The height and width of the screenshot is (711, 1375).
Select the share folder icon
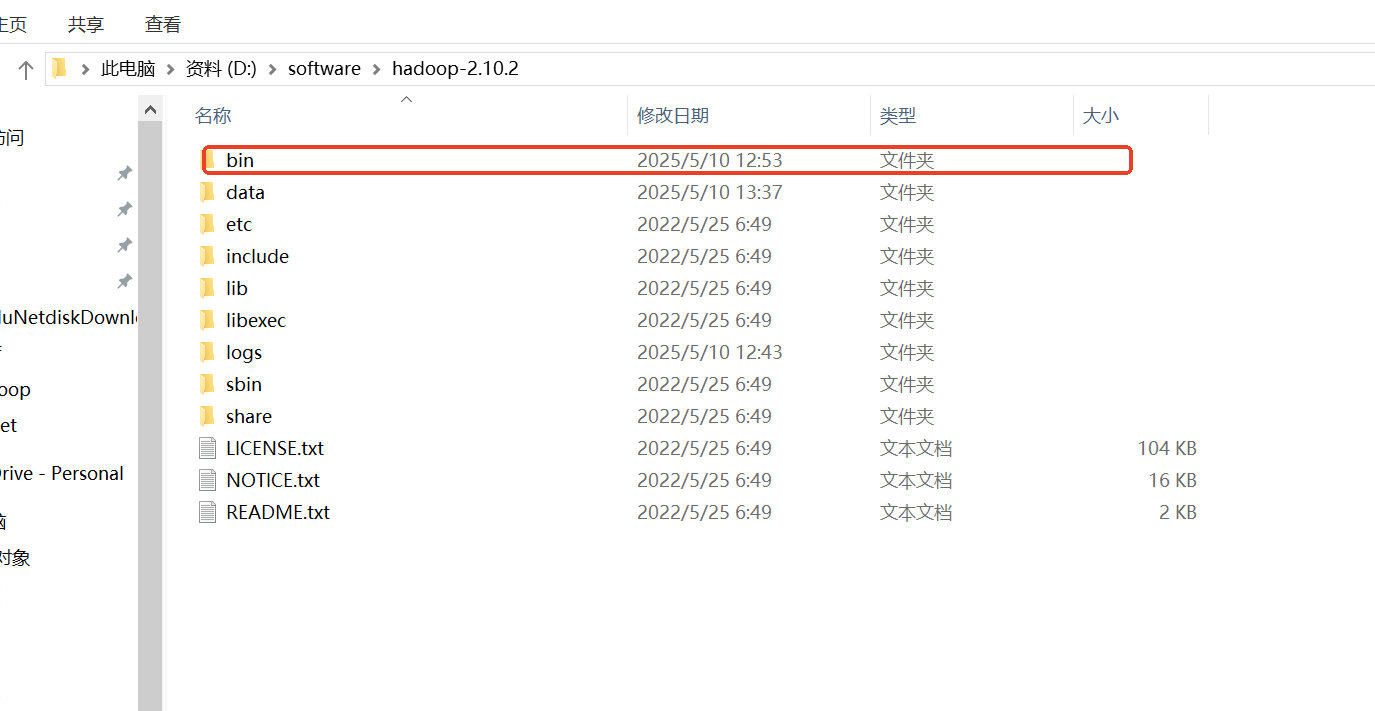[x=207, y=416]
